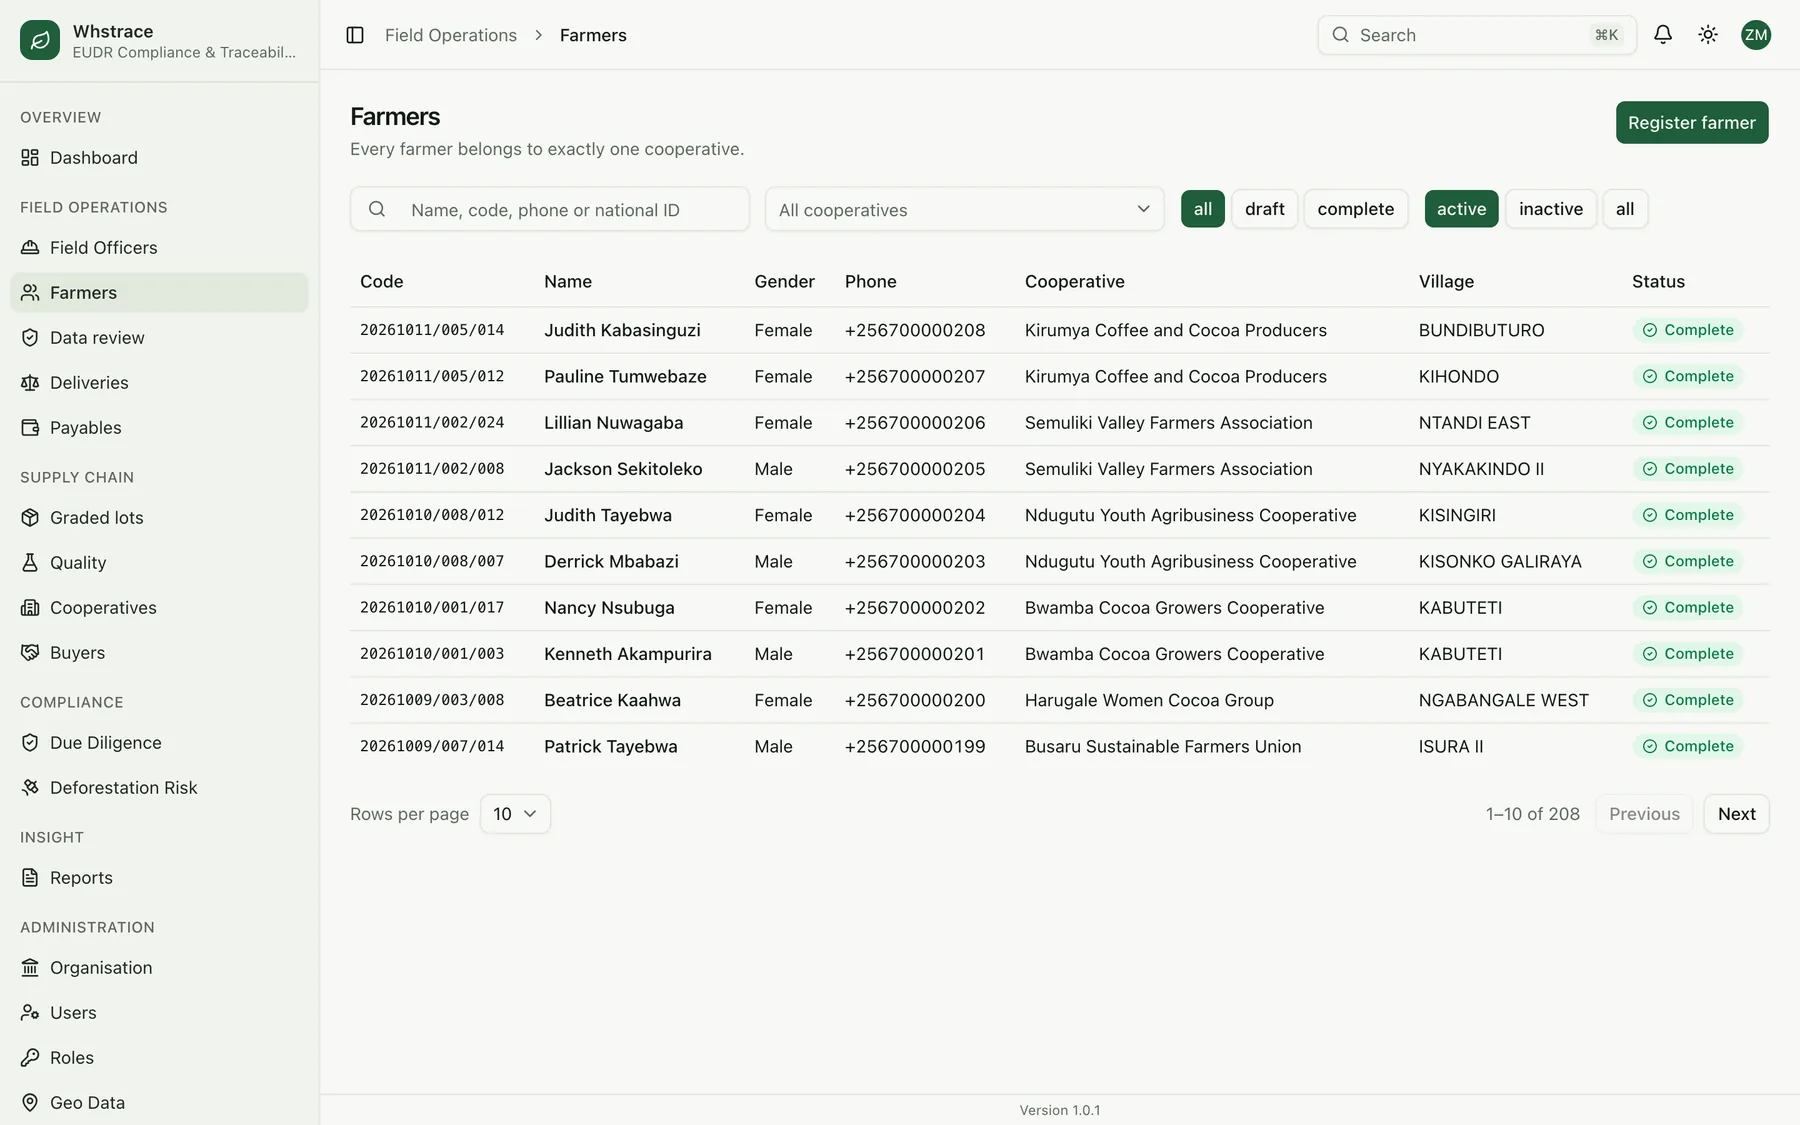Open Quality section

(x=159, y=563)
